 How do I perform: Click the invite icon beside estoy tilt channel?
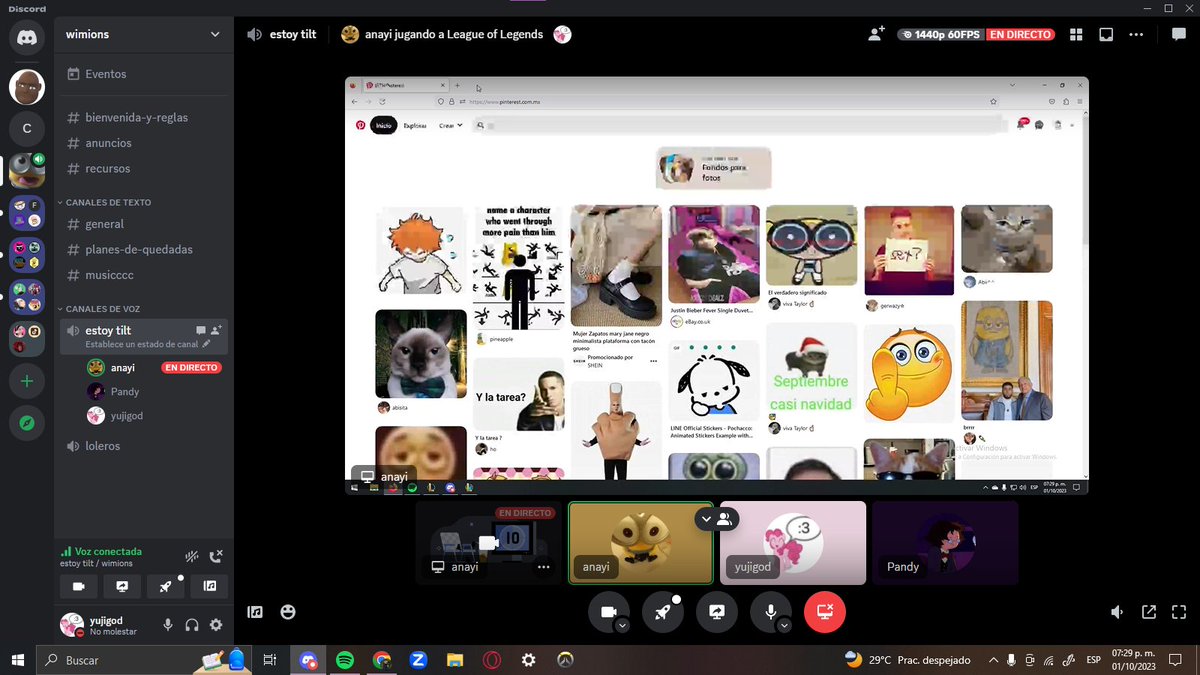(x=217, y=330)
